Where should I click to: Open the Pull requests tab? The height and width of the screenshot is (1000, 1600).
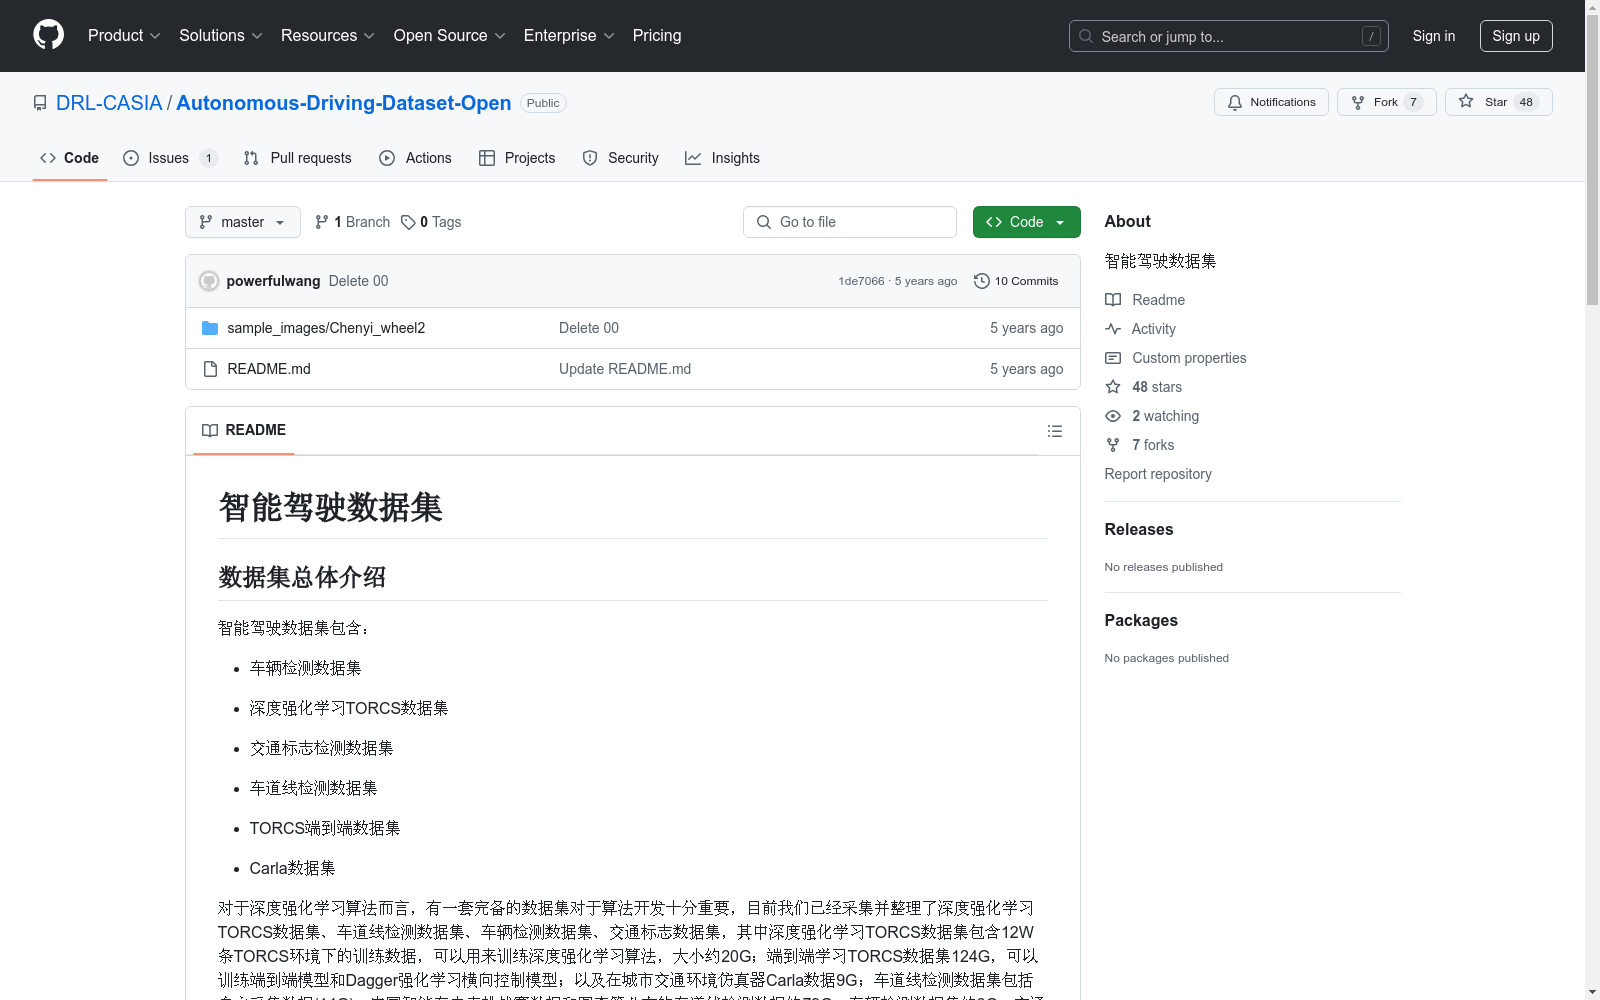coord(298,158)
